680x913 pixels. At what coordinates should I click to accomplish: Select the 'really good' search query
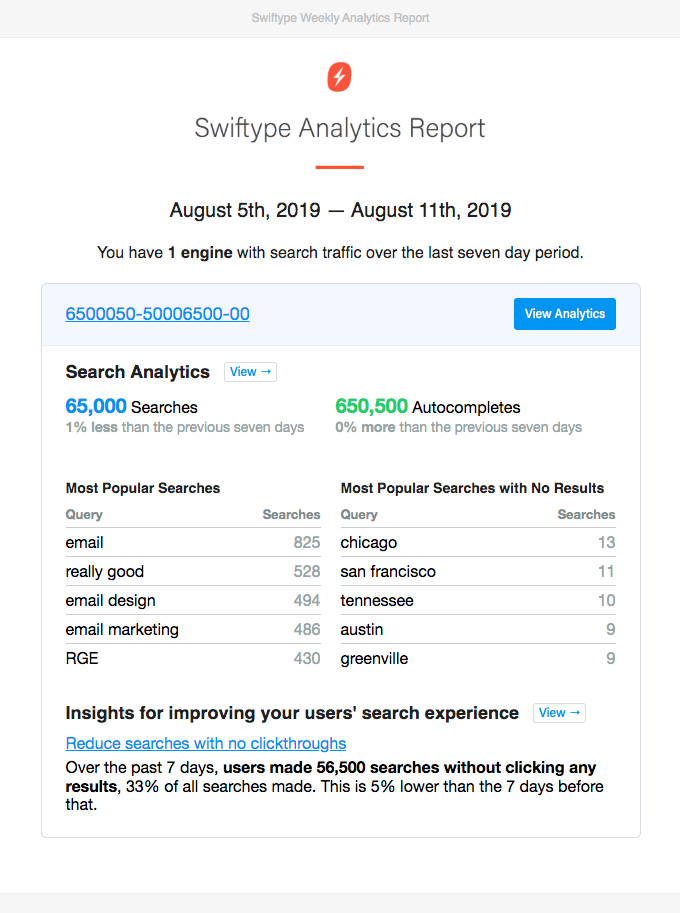click(105, 571)
